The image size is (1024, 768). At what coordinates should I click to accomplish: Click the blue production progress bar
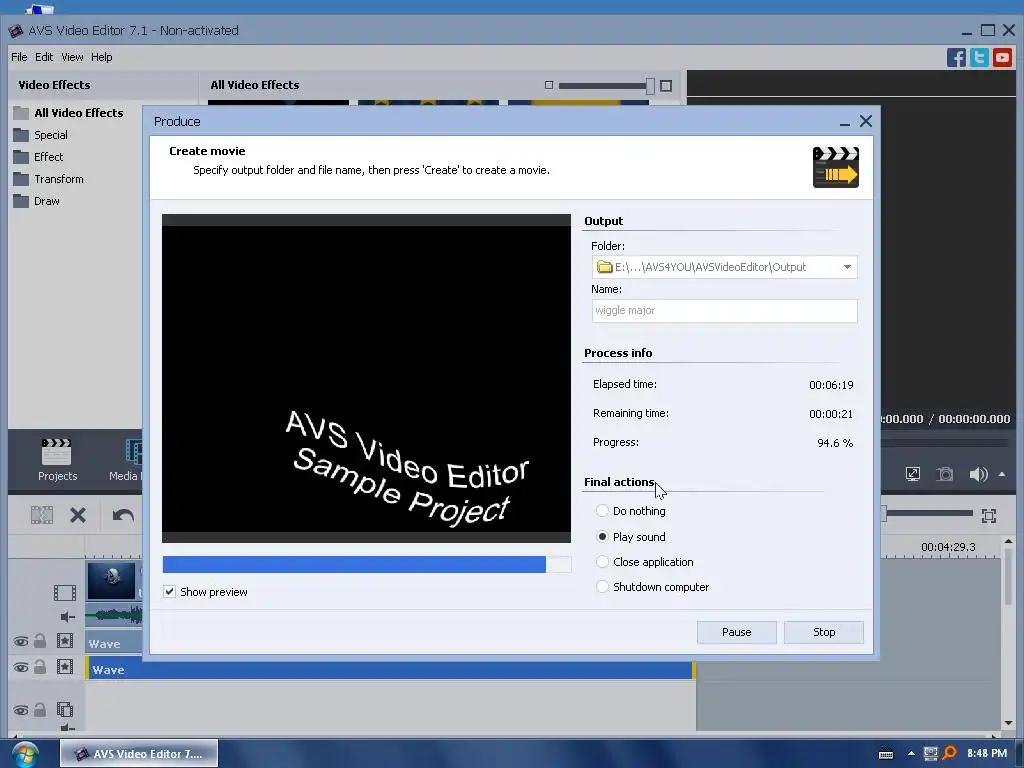[366, 564]
